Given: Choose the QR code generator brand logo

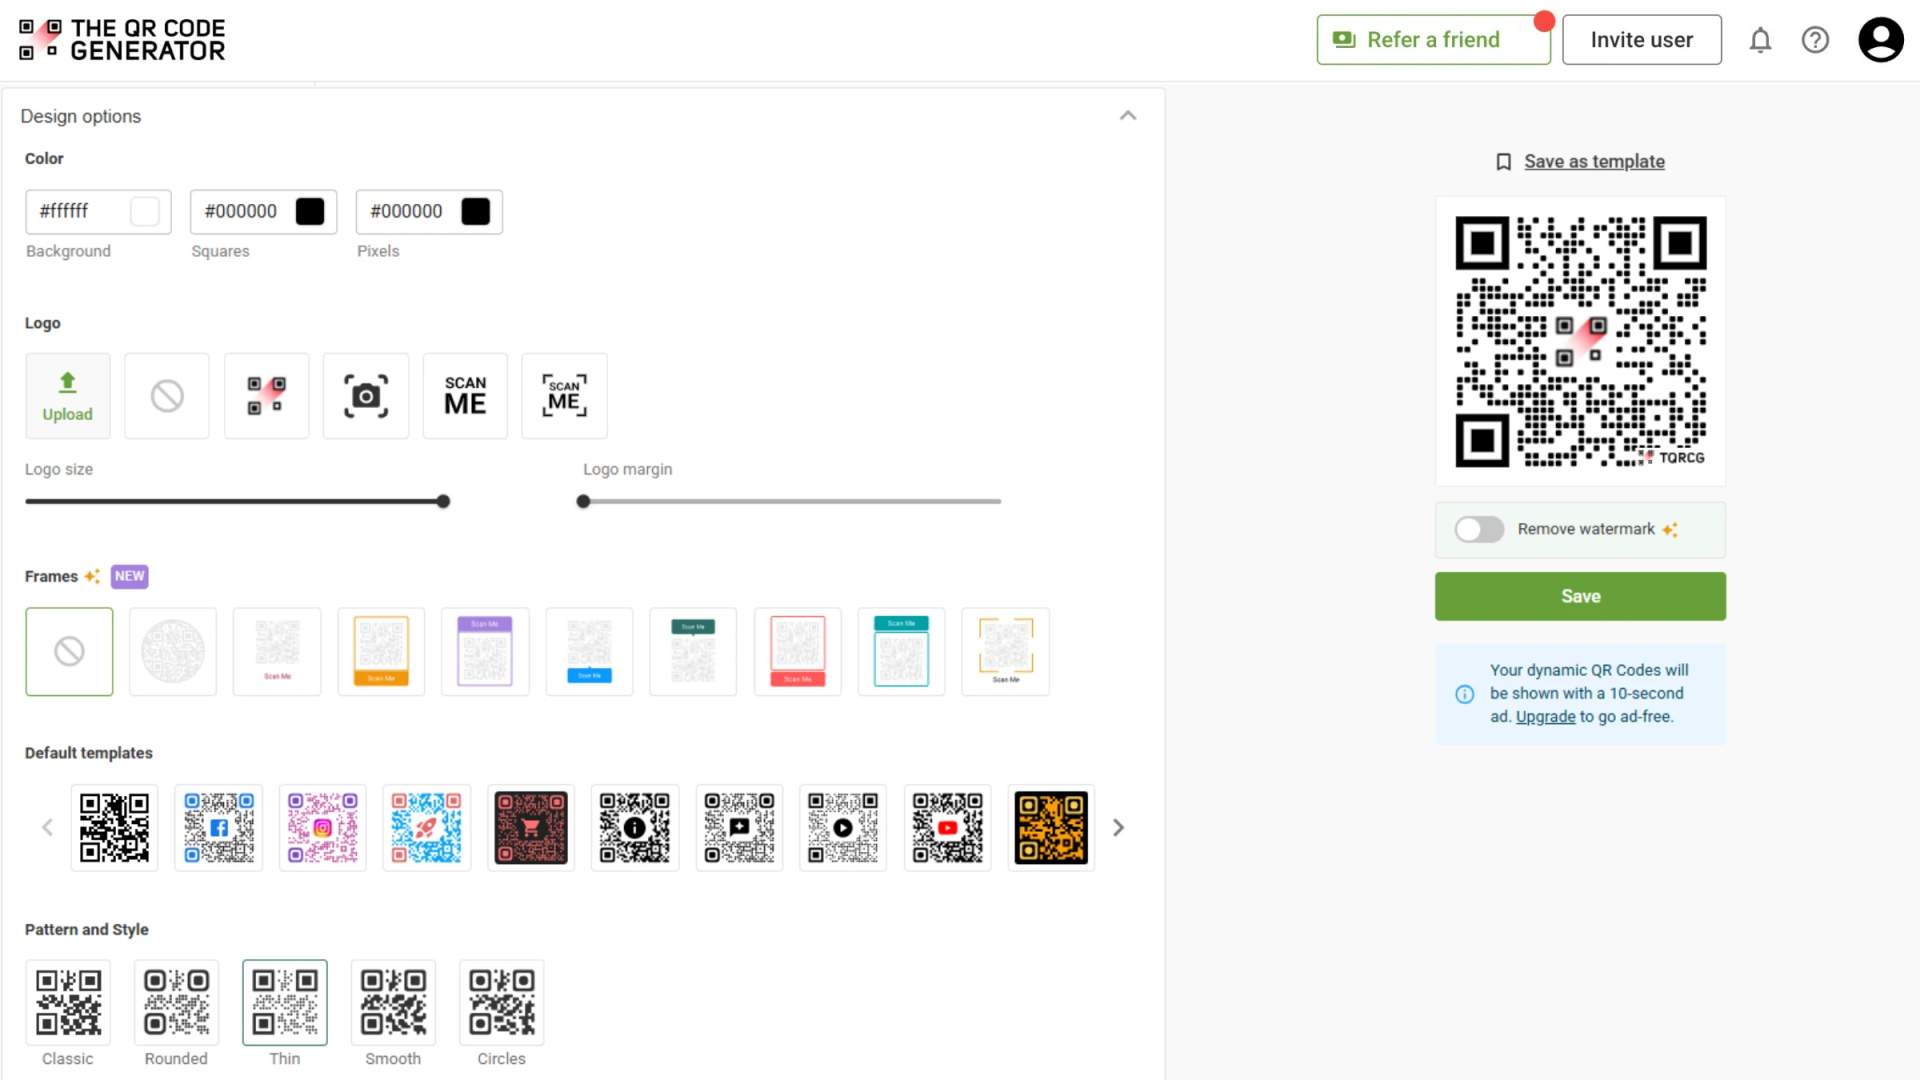Looking at the screenshot, I should (266, 396).
